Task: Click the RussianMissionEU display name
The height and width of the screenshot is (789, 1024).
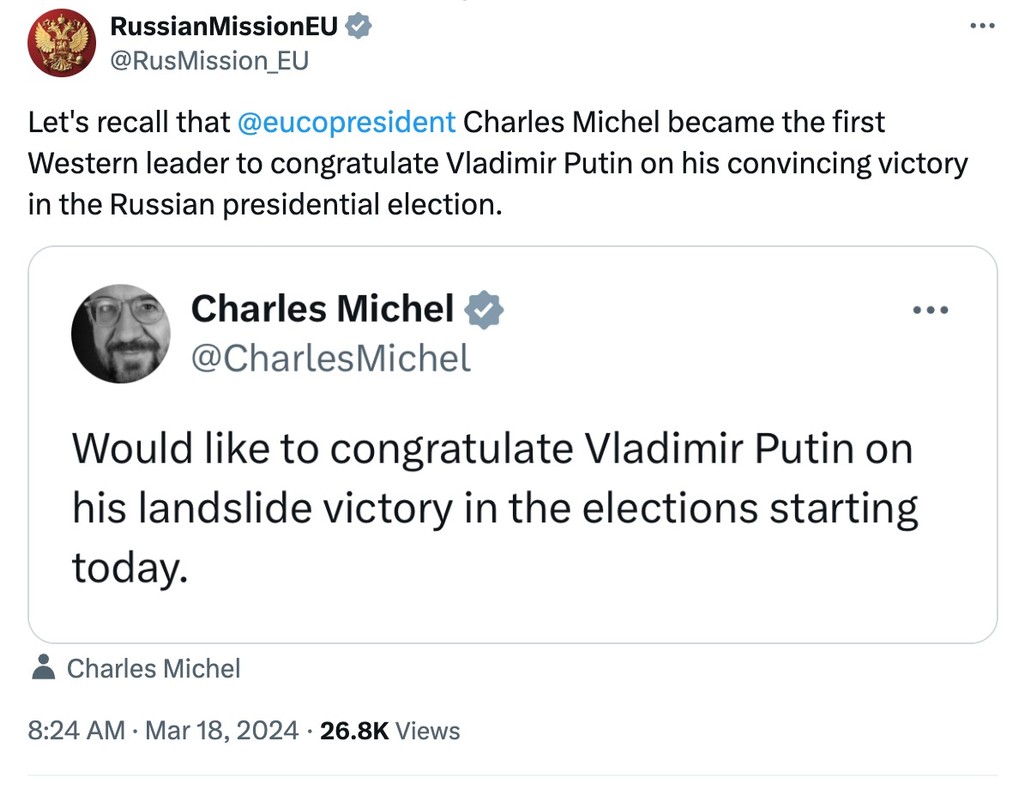Action: [223, 26]
